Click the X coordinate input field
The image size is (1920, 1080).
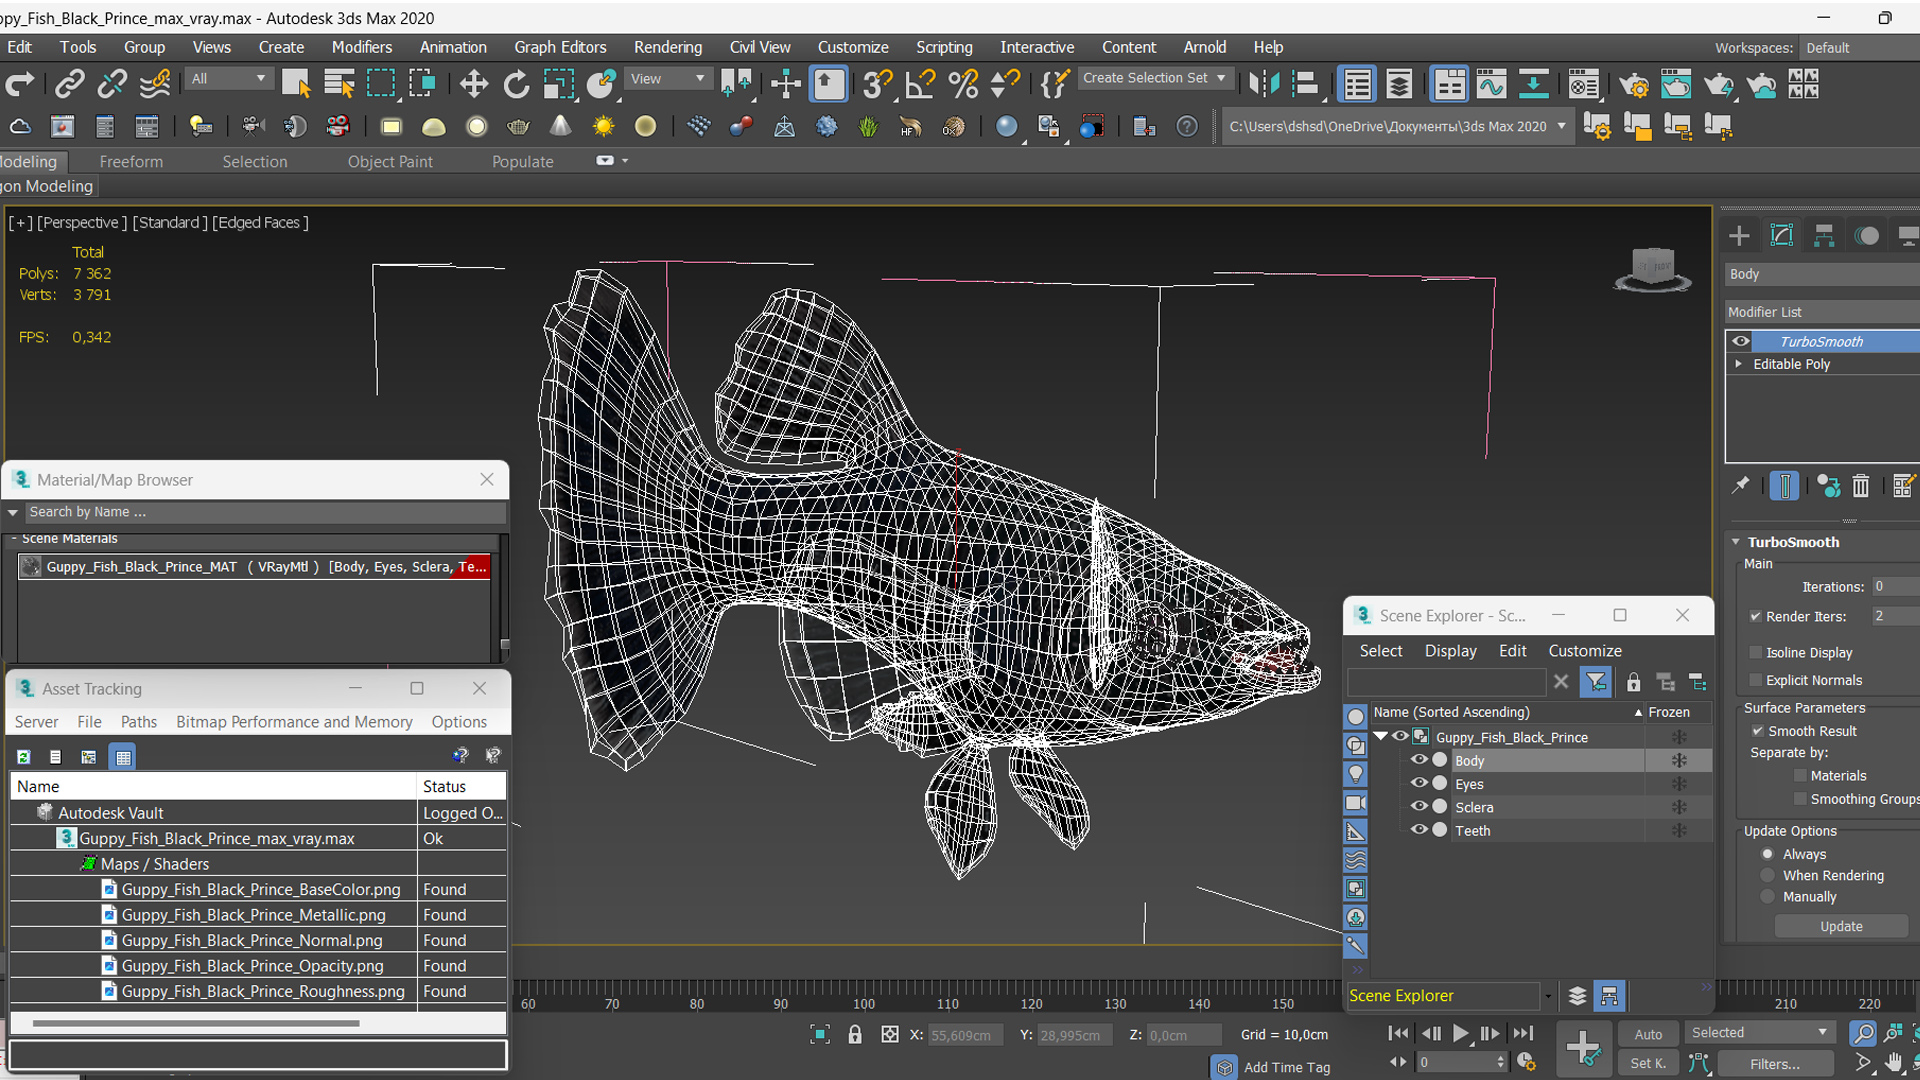click(961, 1034)
